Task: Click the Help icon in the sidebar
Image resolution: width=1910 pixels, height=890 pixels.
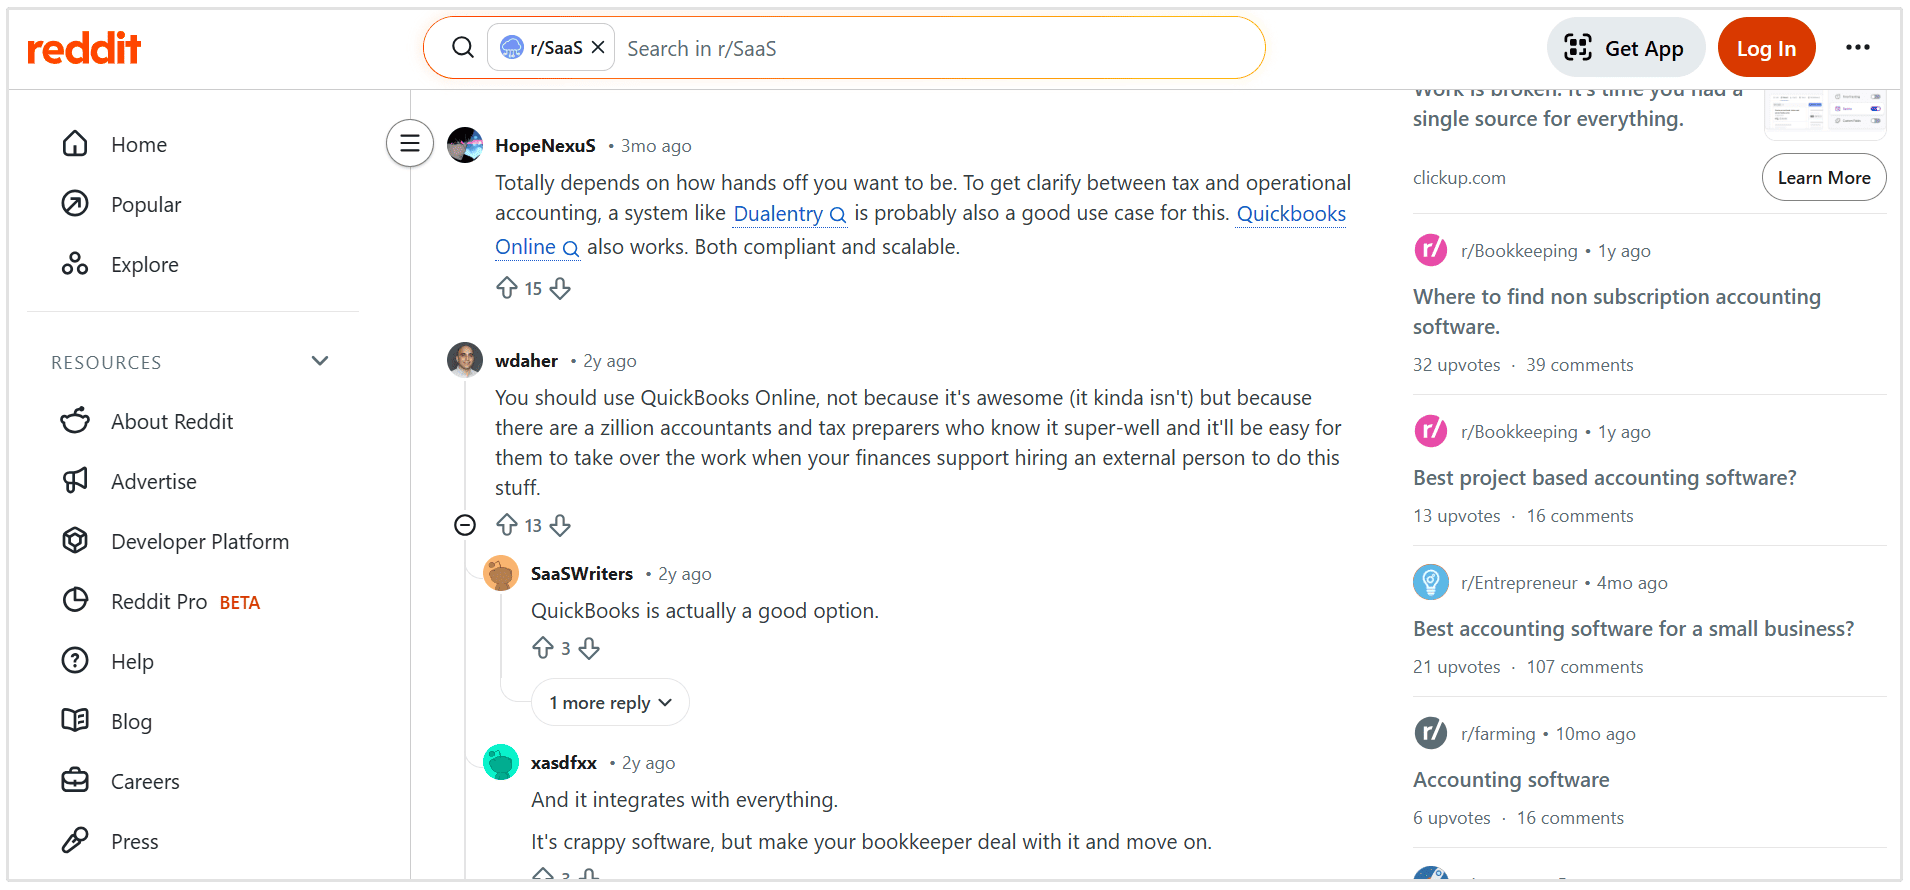Action: [75, 660]
